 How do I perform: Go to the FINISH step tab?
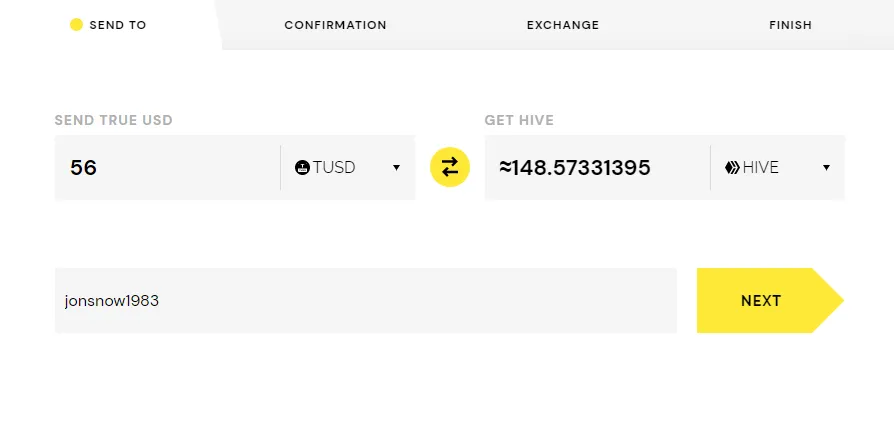(790, 25)
